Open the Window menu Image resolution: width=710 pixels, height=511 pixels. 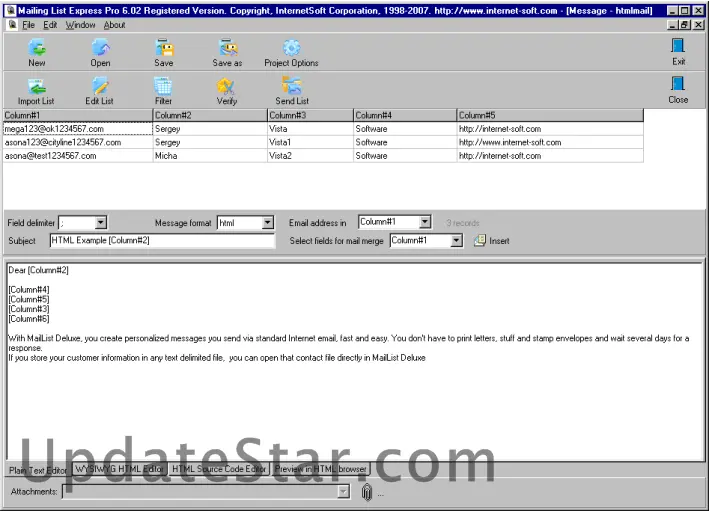(x=80, y=25)
